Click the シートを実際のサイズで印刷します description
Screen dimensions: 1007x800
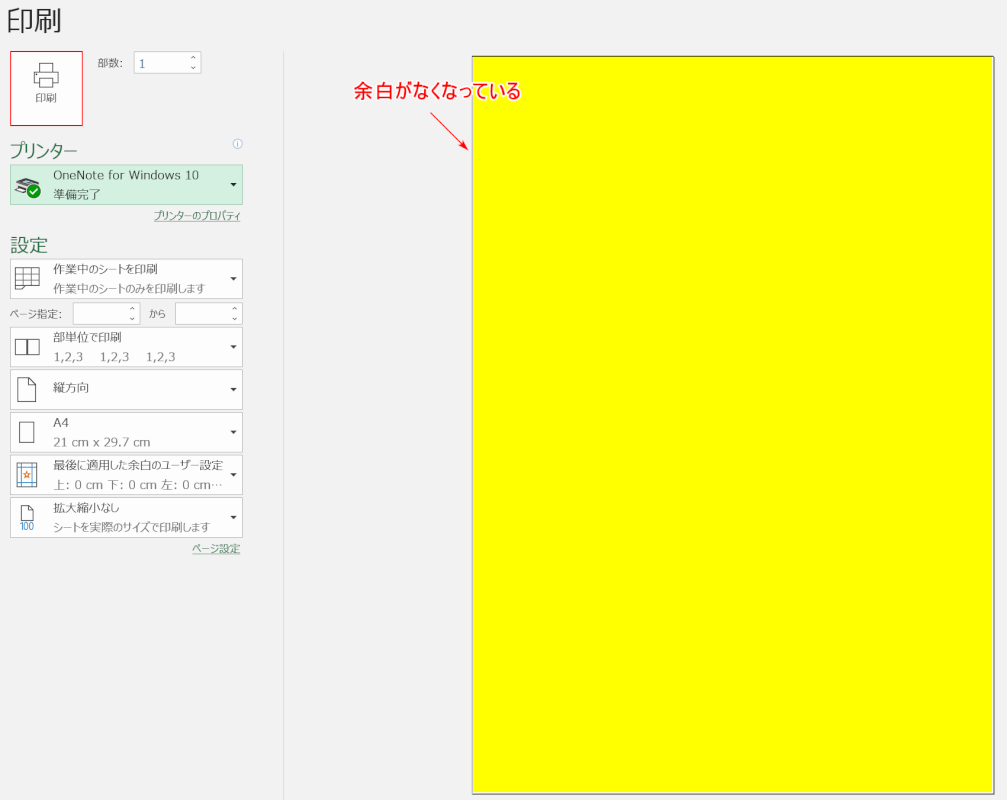click(x=132, y=527)
